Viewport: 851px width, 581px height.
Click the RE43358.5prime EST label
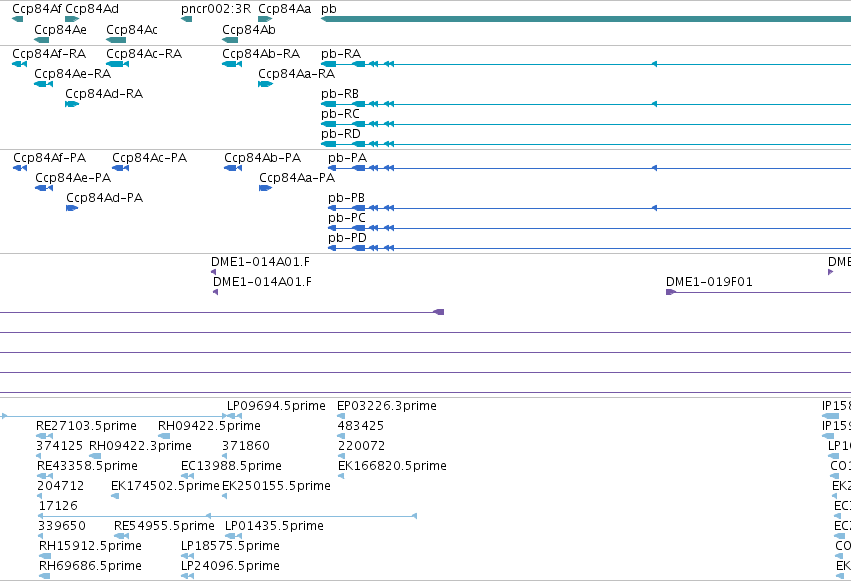pos(87,466)
